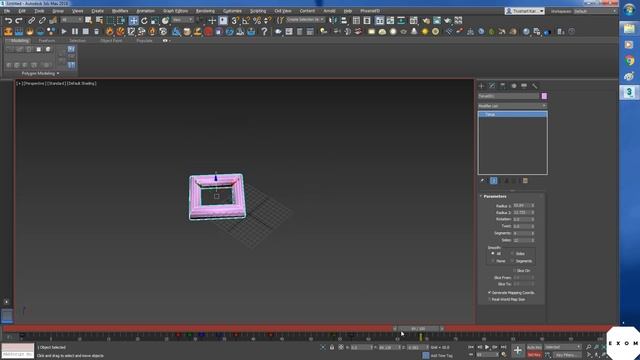Open the Modifiers menu
The height and width of the screenshot is (360, 640).
click(120, 11)
